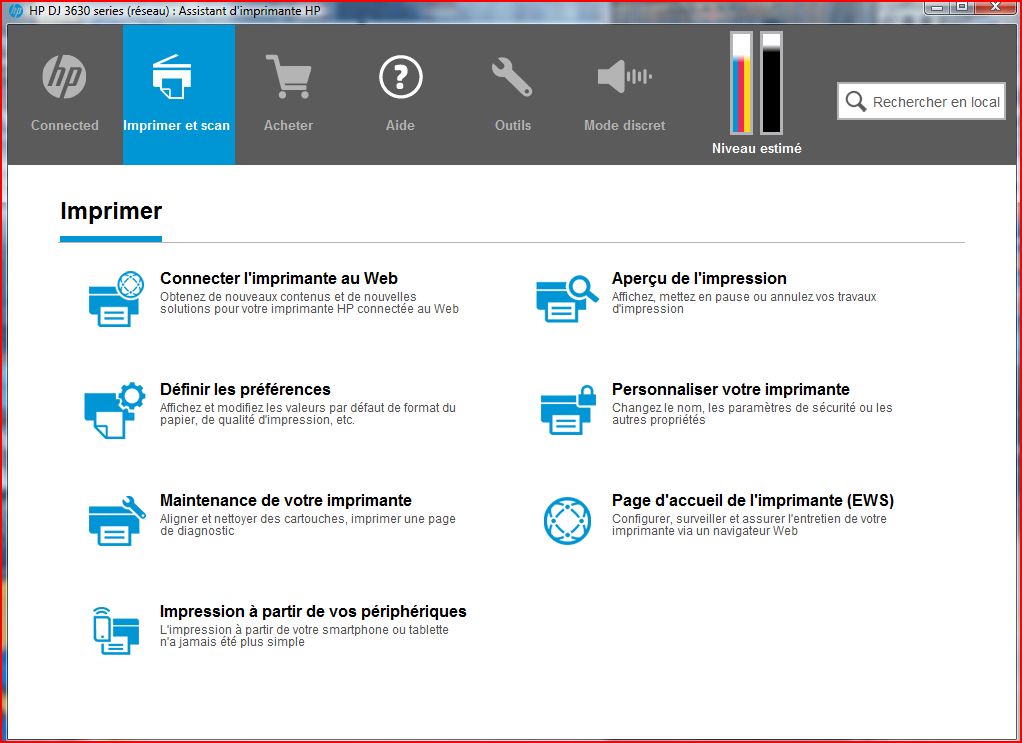This screenshot has height=743, width=1022.
Task: Click the Rechercher en local search field
Action: click(x=922, y=101)
